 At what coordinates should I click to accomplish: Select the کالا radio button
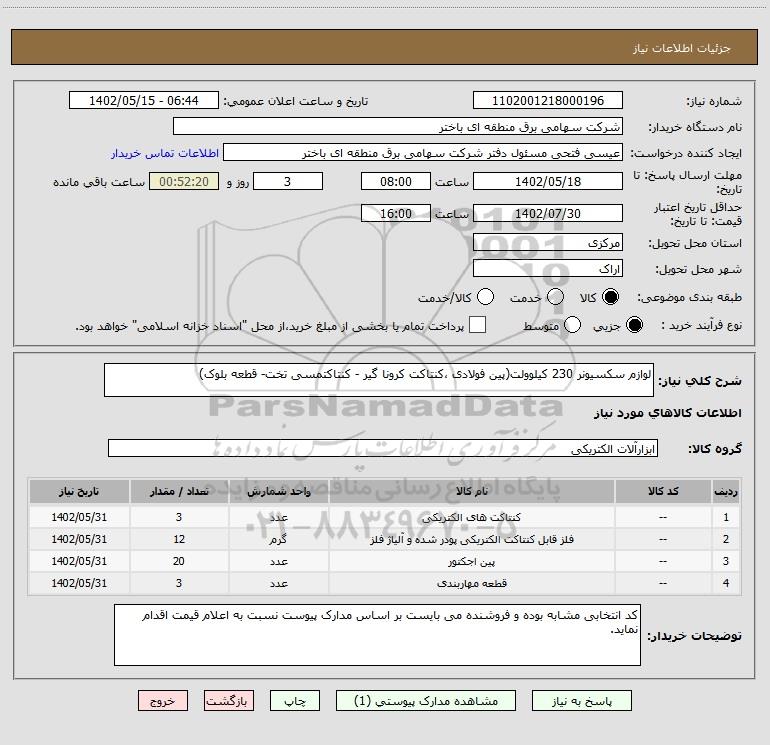click(610, 297)
